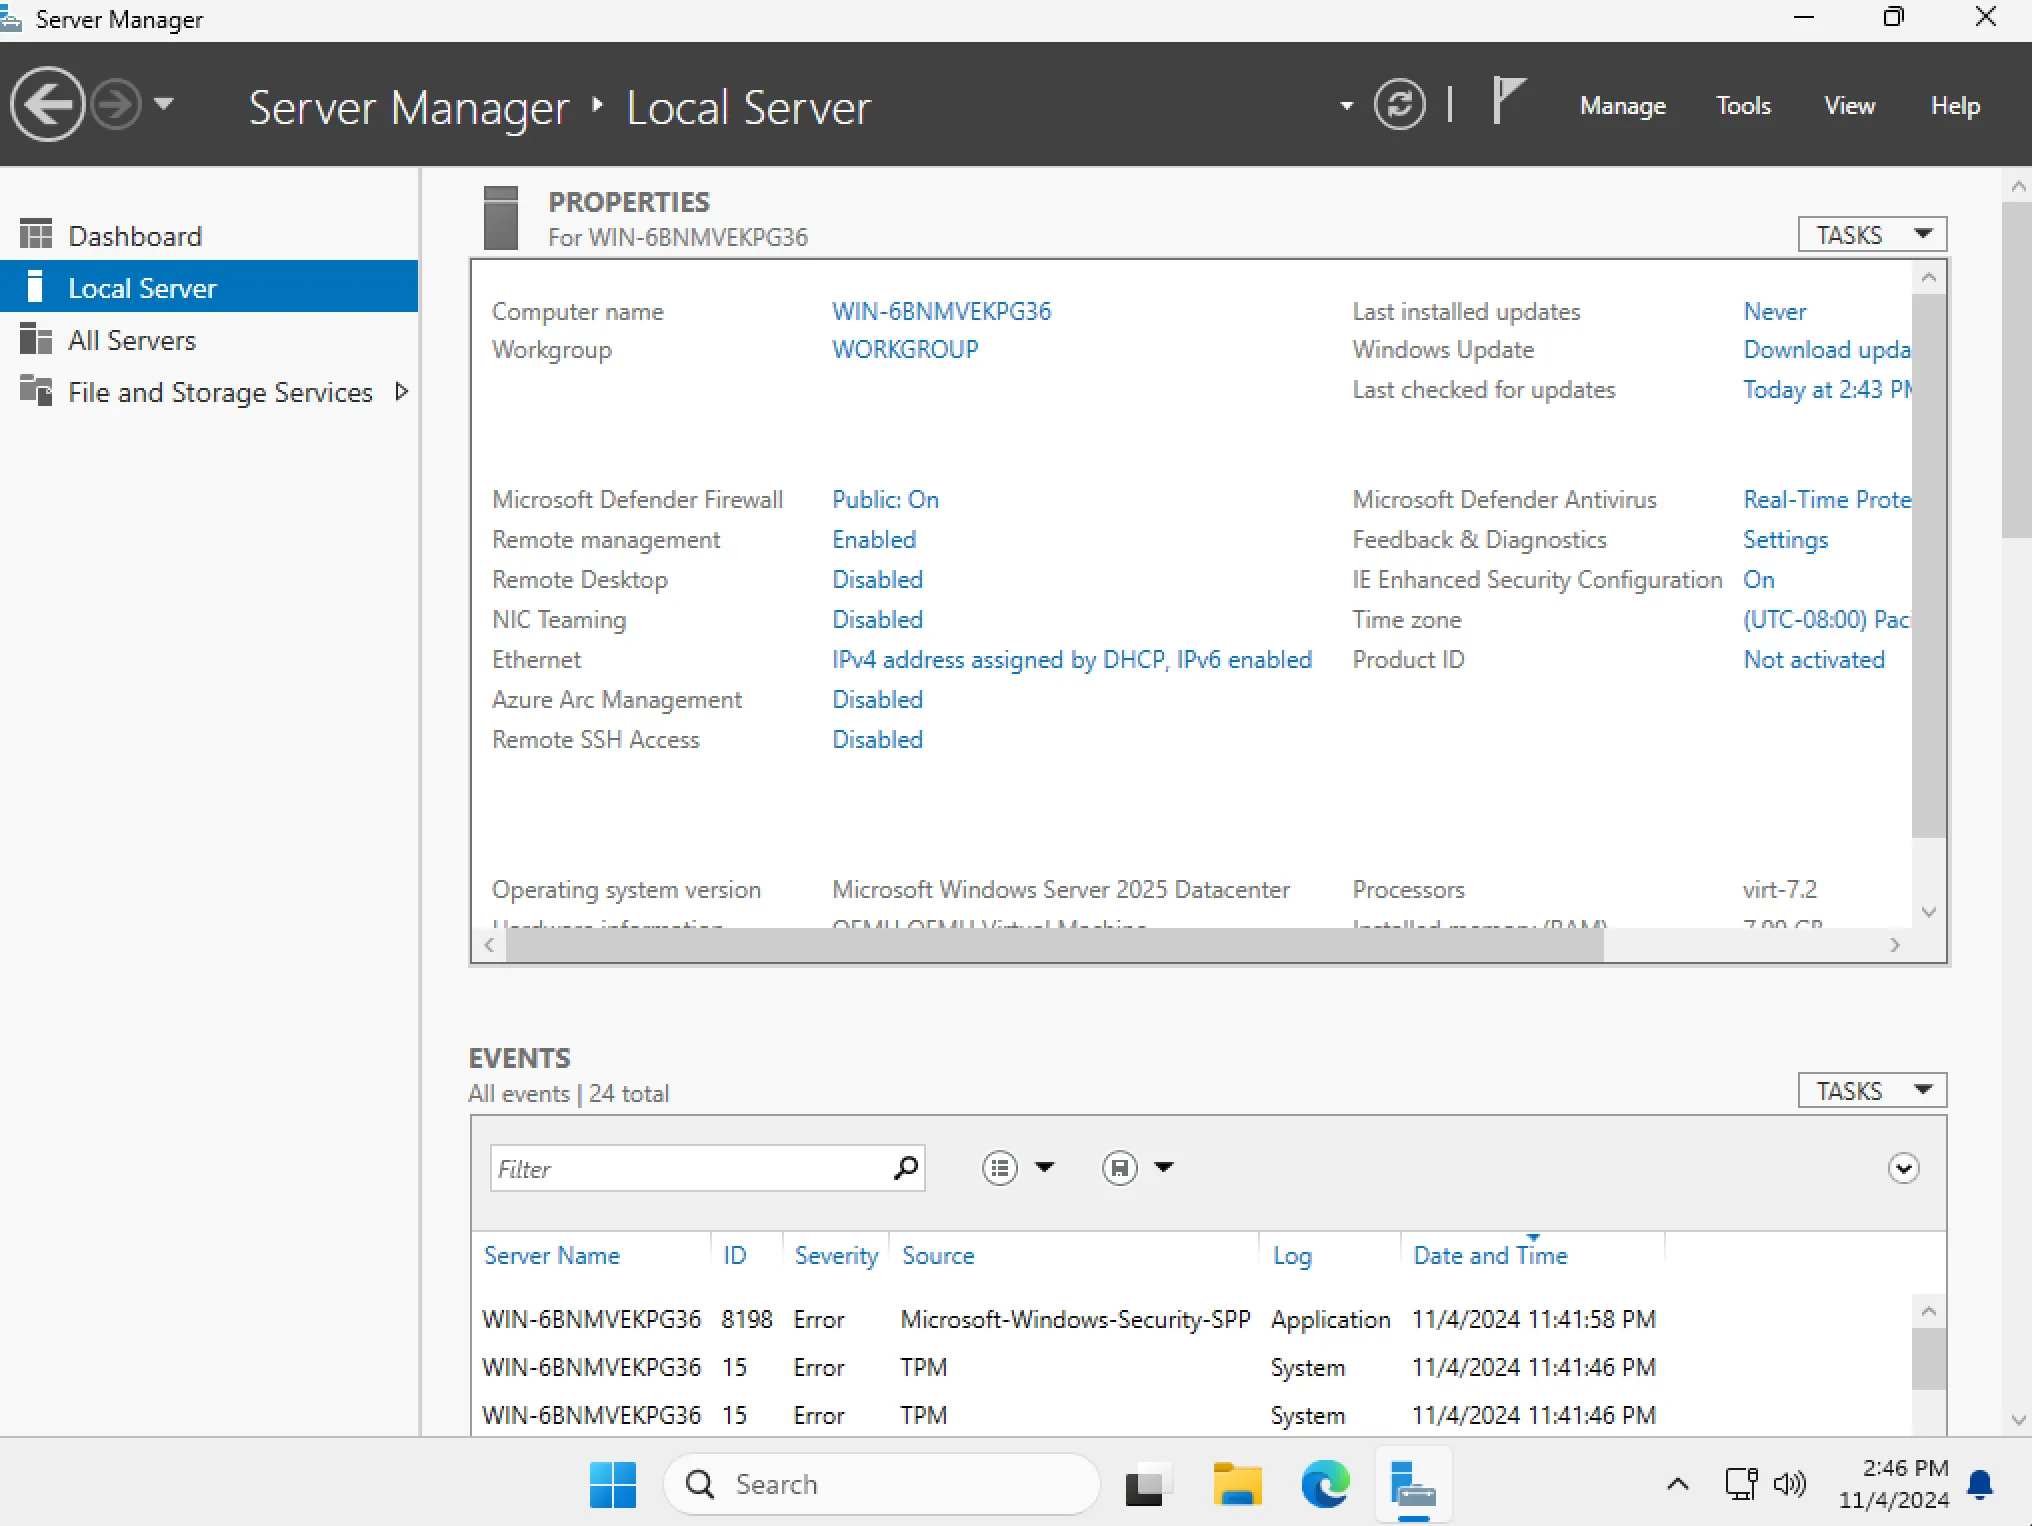Screen dimensions: 2032x1526
Task: Click the events Filter text field
Action: [690, 1168]
